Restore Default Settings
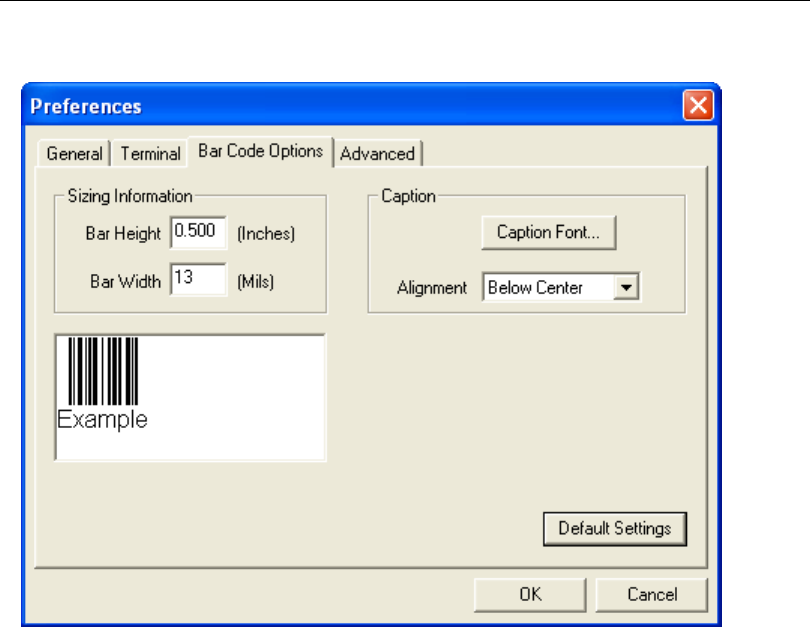 (615, 528)
